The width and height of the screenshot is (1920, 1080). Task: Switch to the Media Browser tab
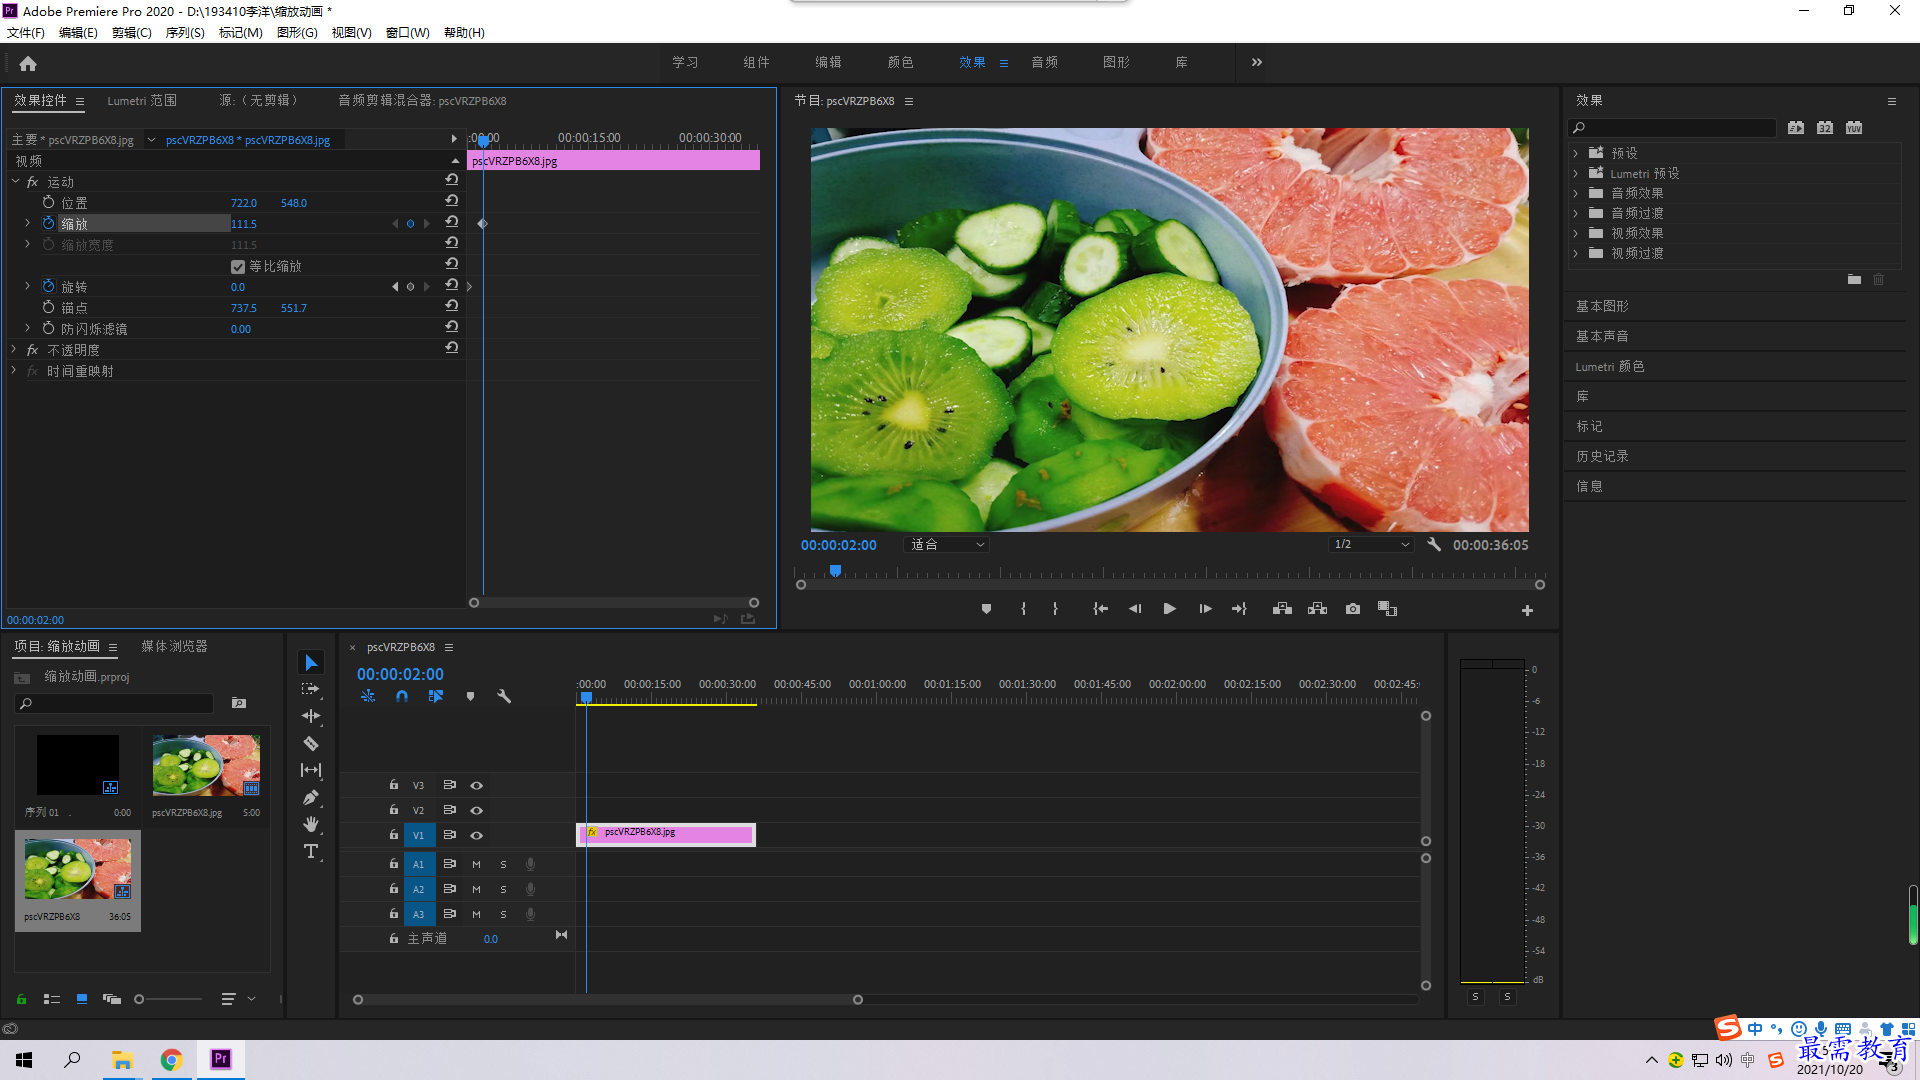click(174, 647)
